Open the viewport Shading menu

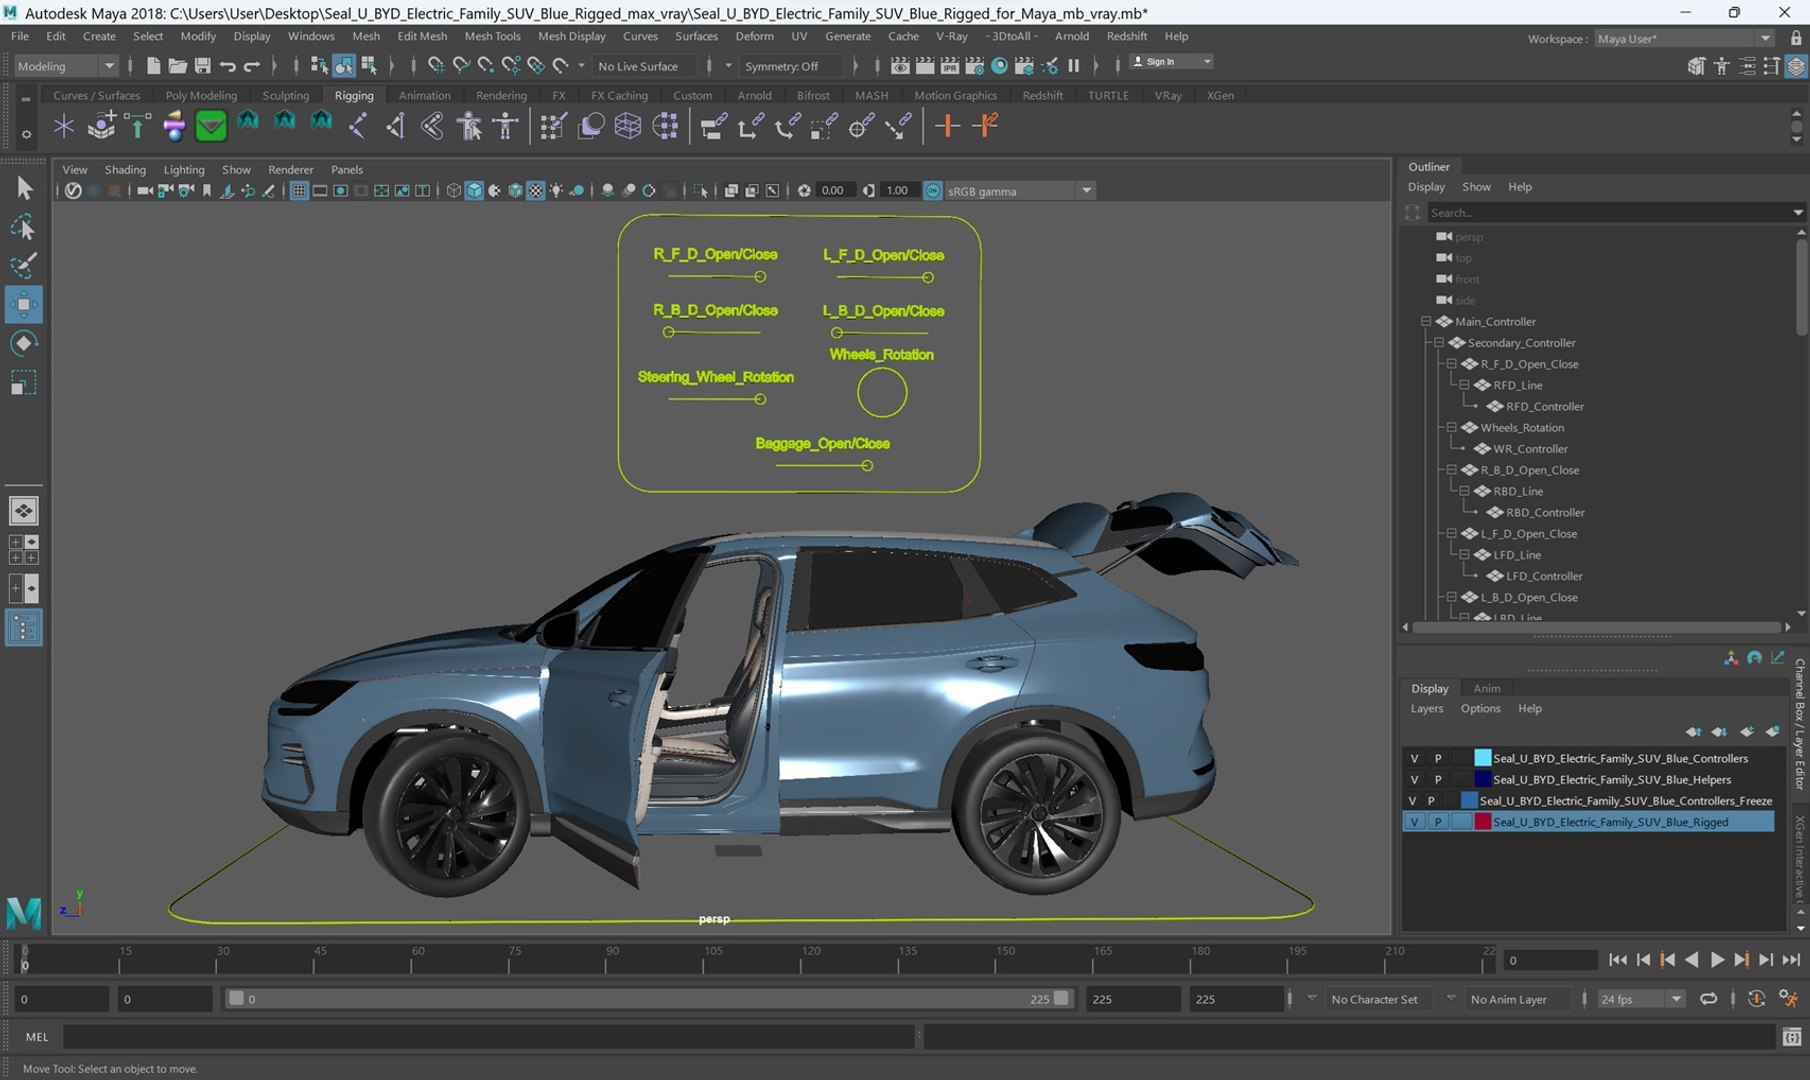[x=125, y=169]
